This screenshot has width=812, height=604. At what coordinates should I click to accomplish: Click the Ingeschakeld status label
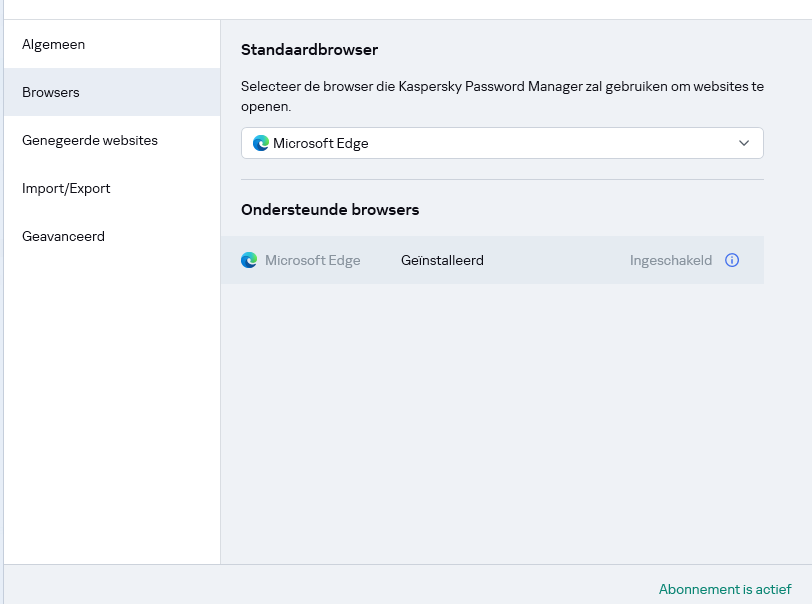point(671,260)
